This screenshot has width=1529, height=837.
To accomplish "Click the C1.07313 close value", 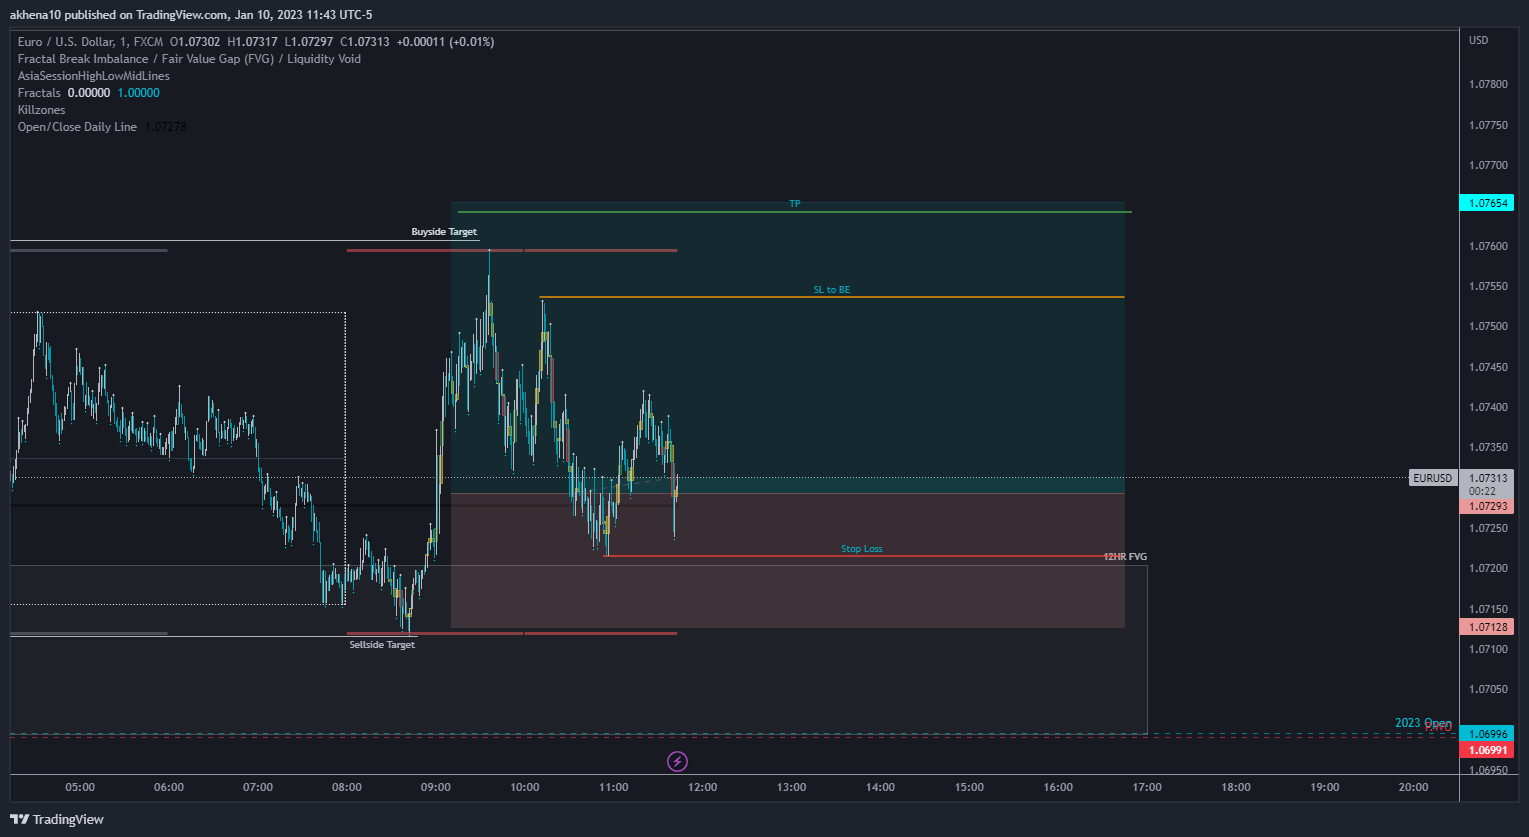I will [x=366, y=42].
